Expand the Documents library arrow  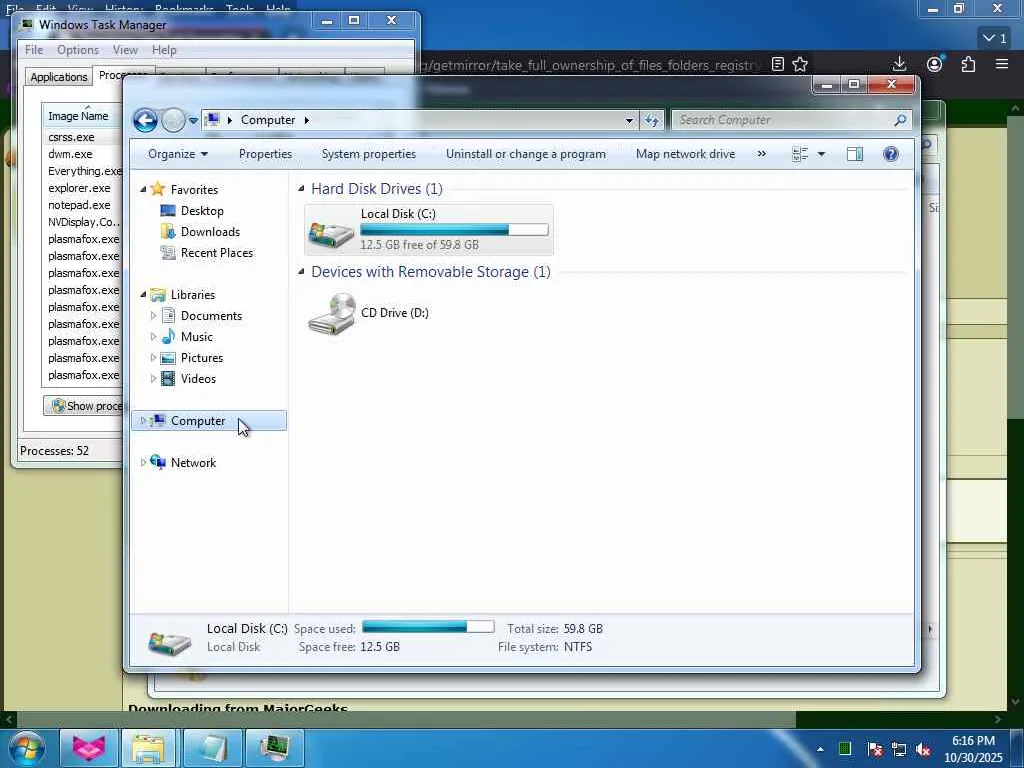tap(153, 315)
